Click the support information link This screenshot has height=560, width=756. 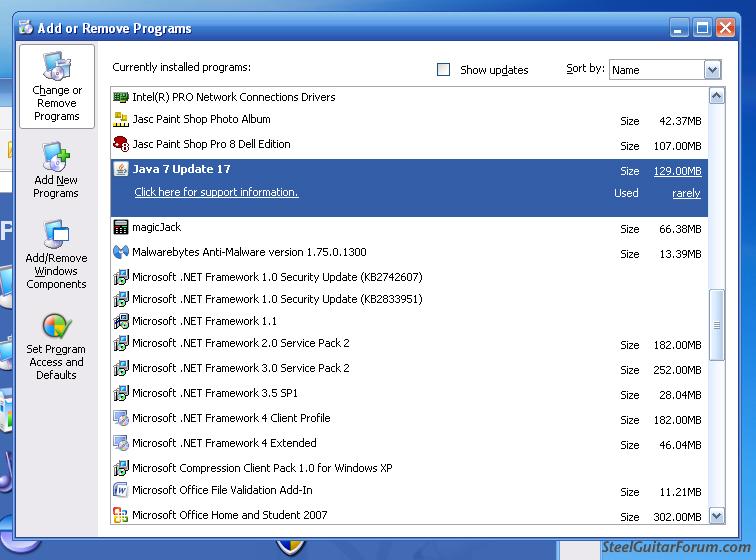point(216,192)
